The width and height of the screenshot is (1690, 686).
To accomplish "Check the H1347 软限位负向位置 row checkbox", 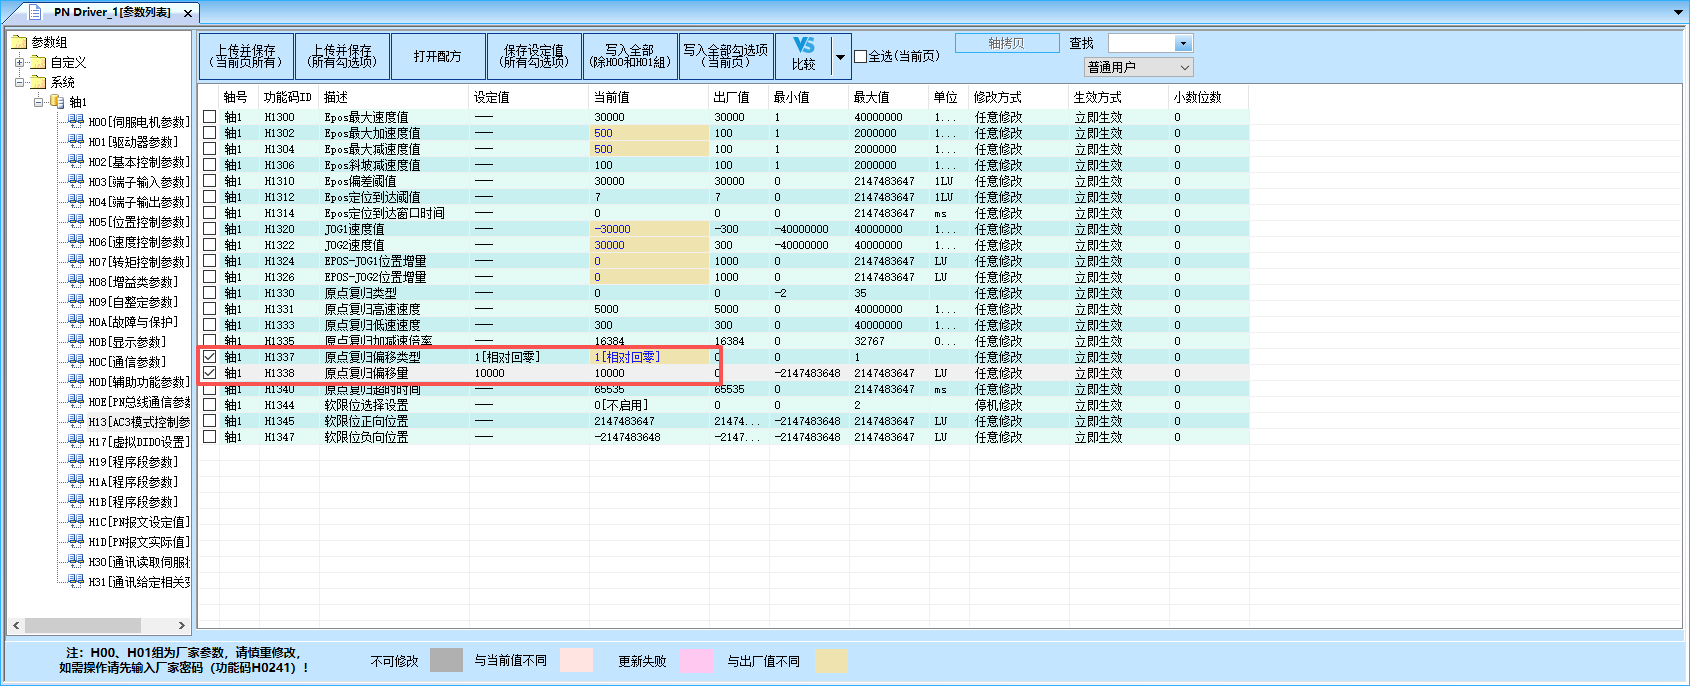I will pyautogui.click(x=210, y=437).
